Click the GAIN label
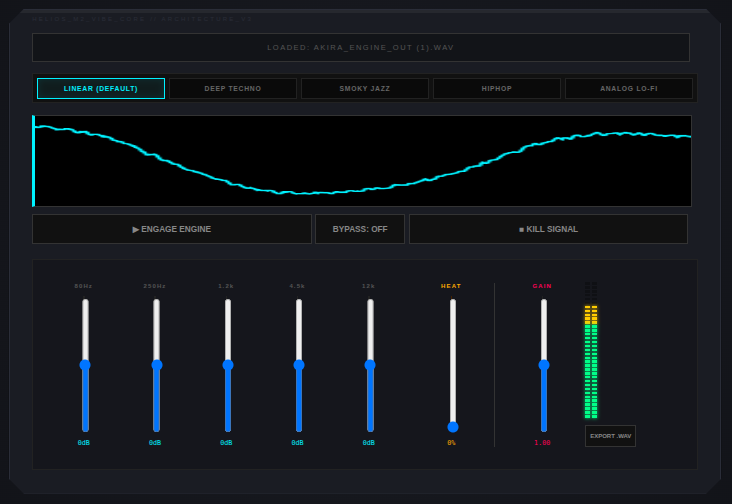The height and width of the screenshot is (504, 732). [542, 286]
